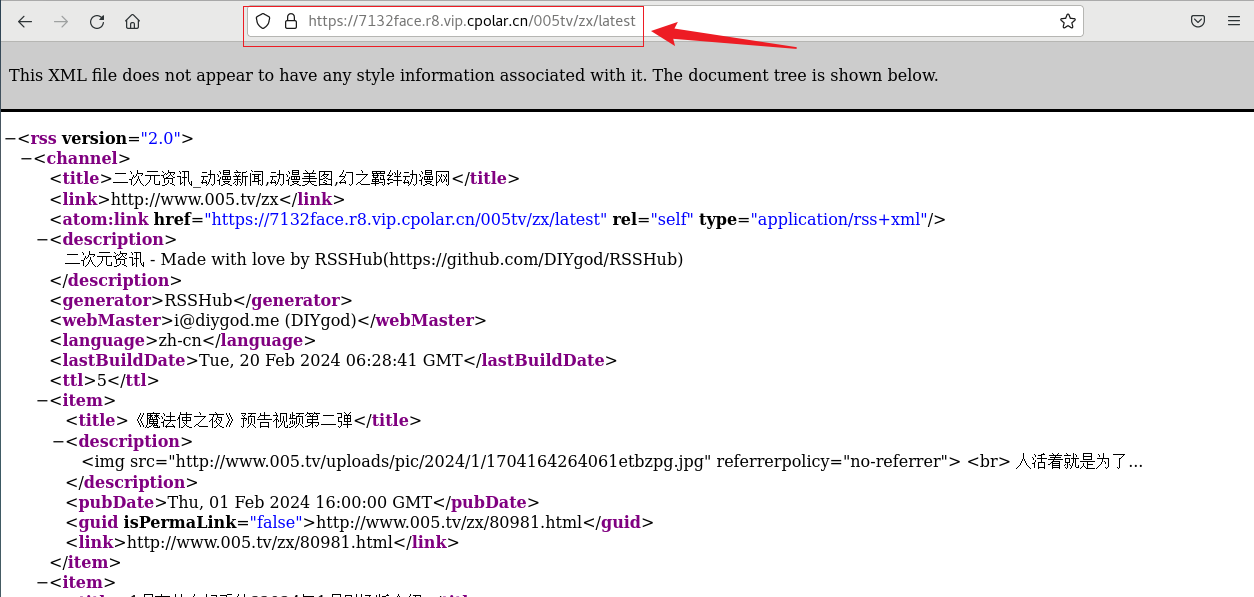Bookmark this page with the star
This screenshot has width=1254, height=597.
pyautogui.click(x=1067, y=21)
